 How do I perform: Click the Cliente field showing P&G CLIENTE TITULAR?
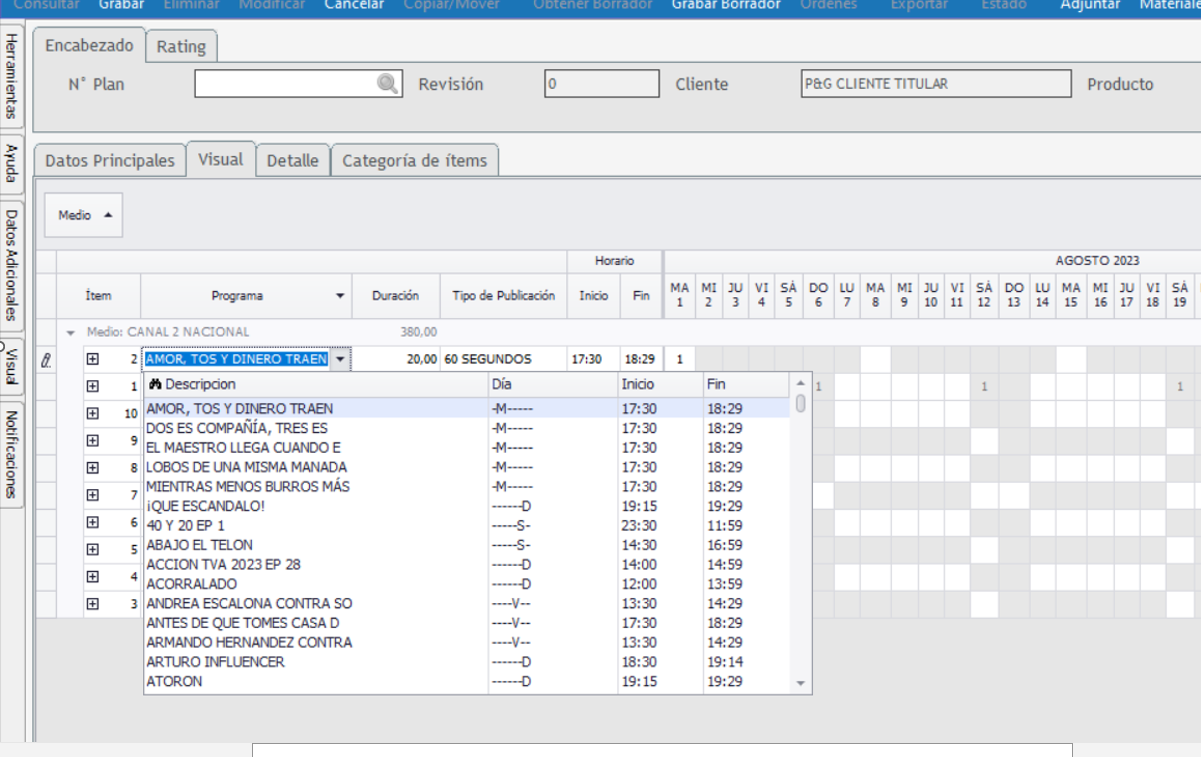[935, 84]
